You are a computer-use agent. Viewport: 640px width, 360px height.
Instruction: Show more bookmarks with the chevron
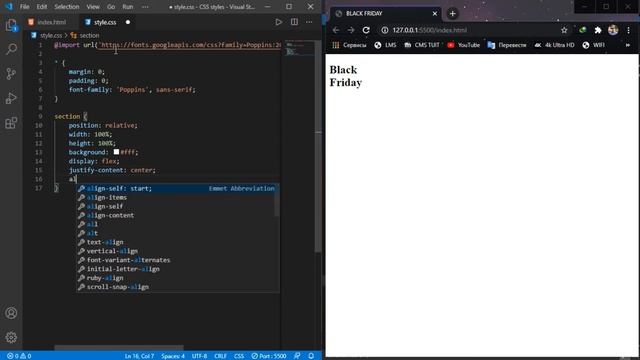628,45
